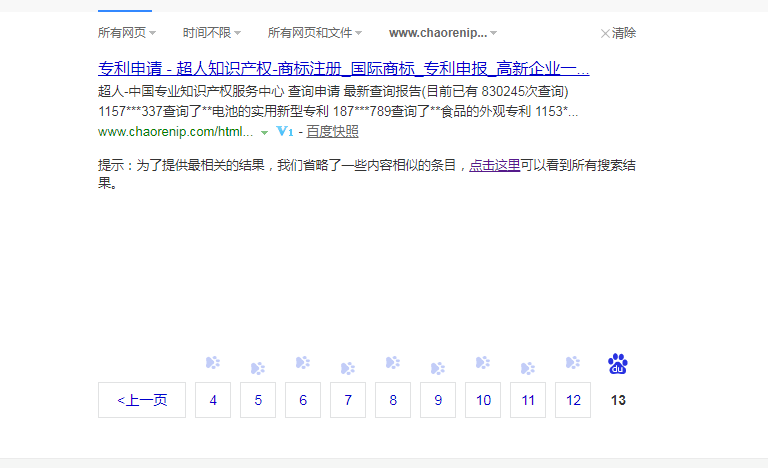
Task: Click the blue Baidu 'du' paw icon
Action: (618, 364)
